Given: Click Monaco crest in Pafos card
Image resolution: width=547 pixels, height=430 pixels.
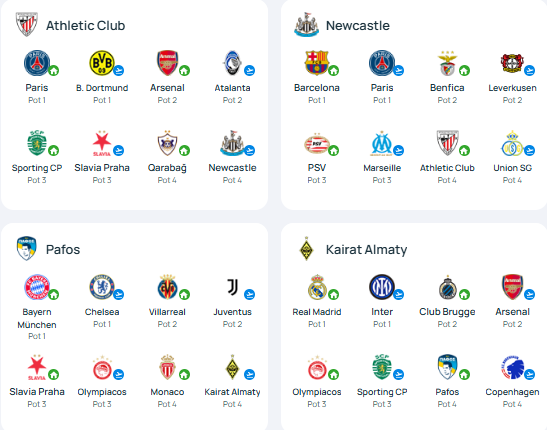Looking at the screenshot, I should click(x=167, y=367).
